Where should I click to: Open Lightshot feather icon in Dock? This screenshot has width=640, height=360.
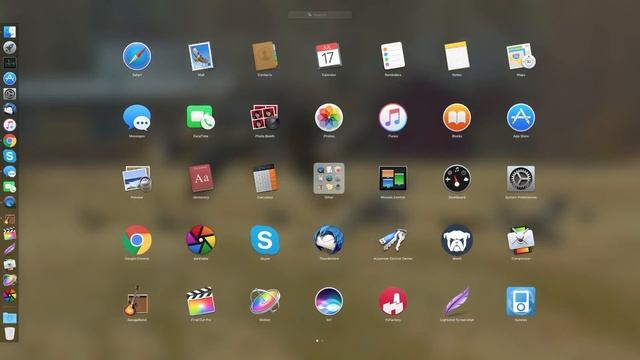coord(9,249)
